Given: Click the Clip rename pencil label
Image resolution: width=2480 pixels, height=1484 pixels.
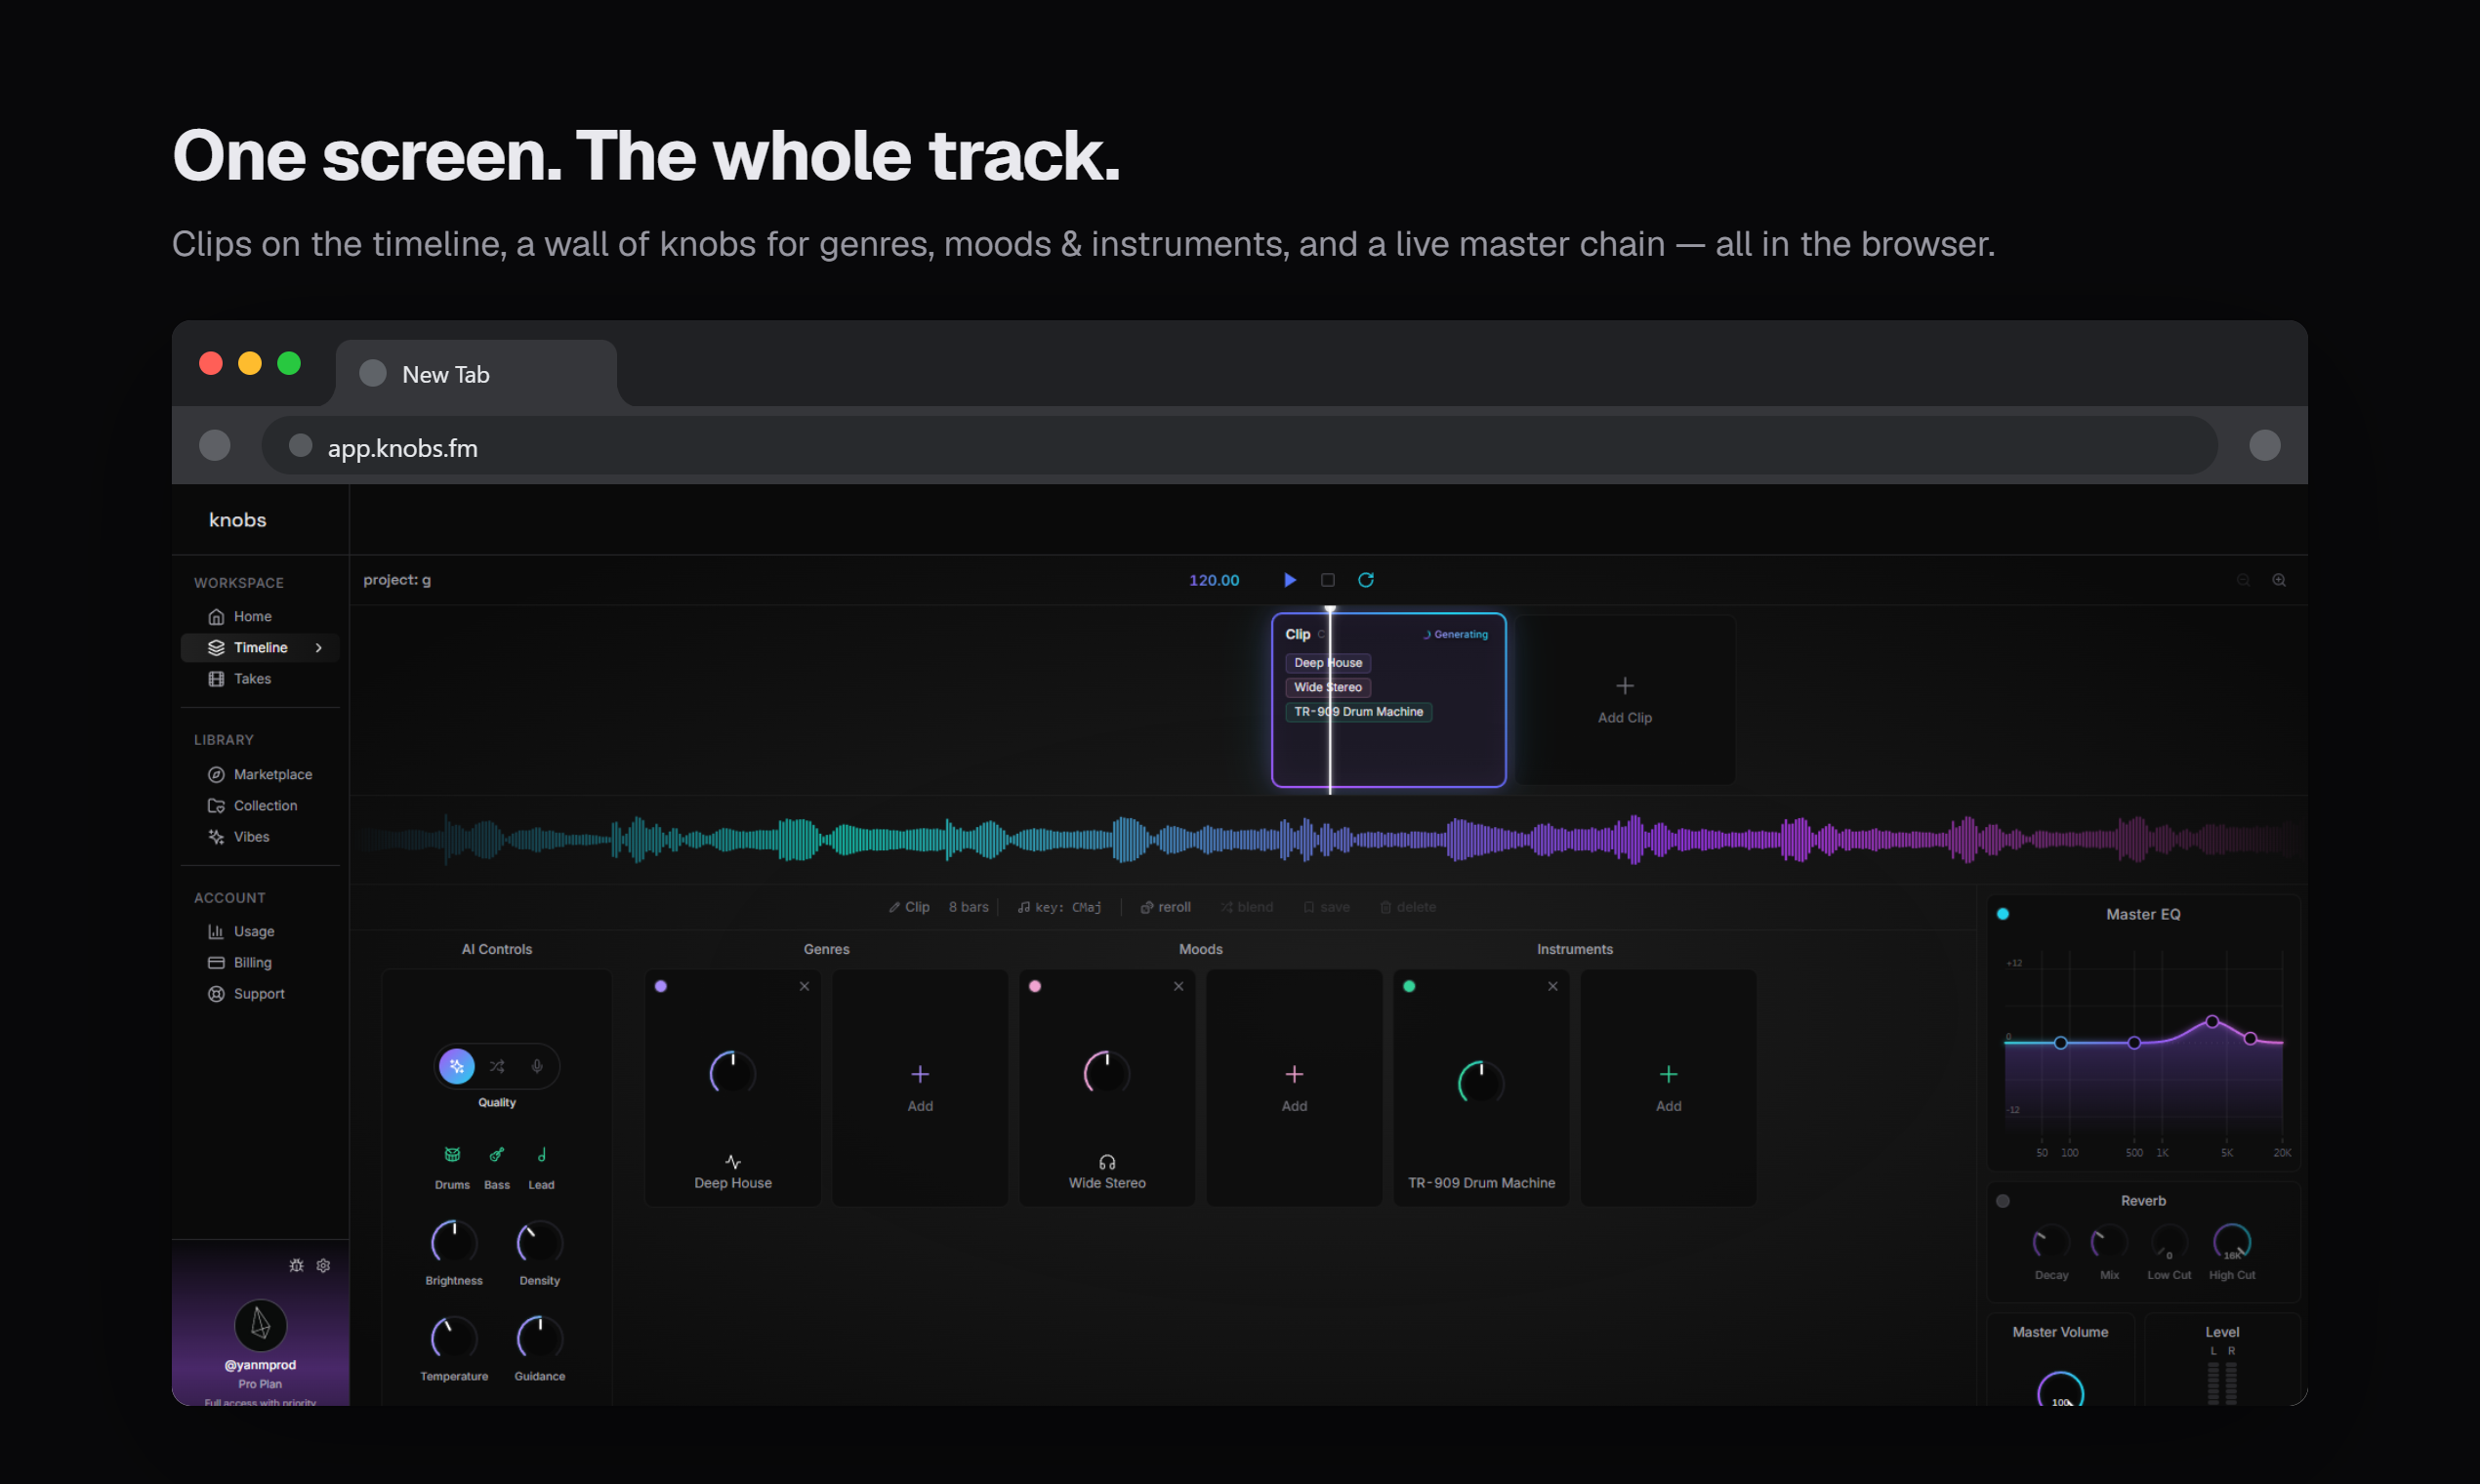Looking at the screenshot, I should [x=909, y=907].
